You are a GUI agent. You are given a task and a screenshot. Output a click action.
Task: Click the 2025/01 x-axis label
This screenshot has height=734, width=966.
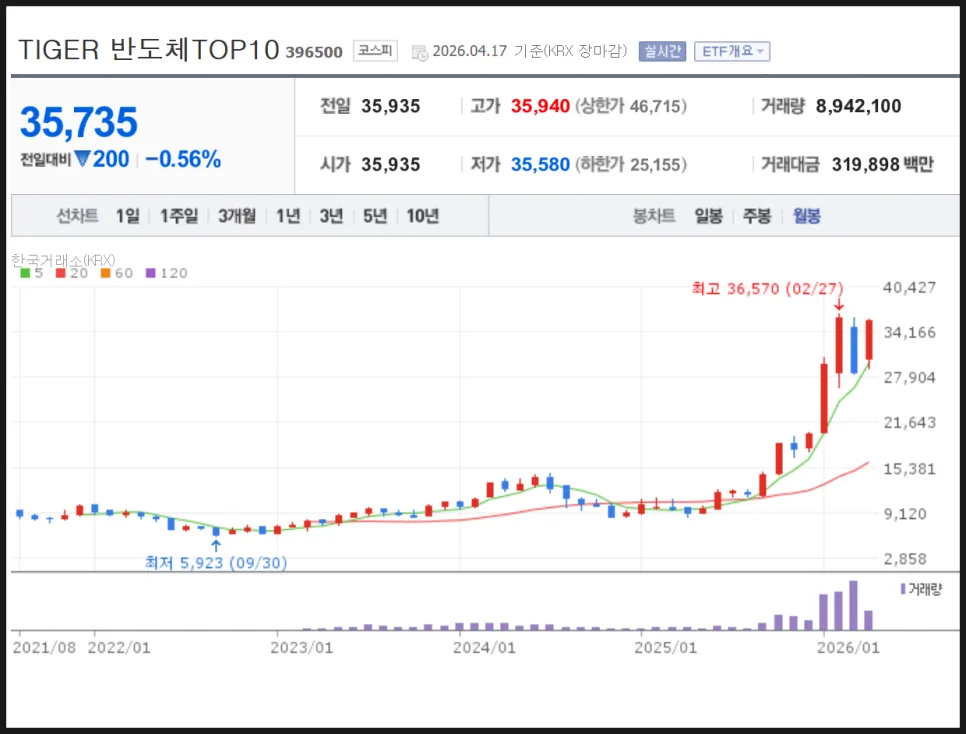665,648
